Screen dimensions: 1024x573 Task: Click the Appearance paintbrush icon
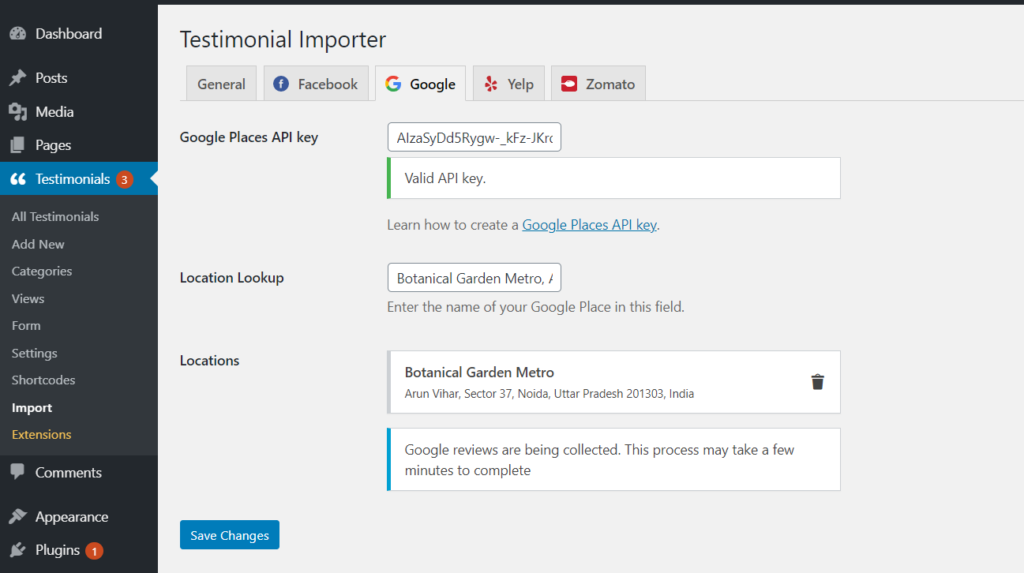coord(18,516)
